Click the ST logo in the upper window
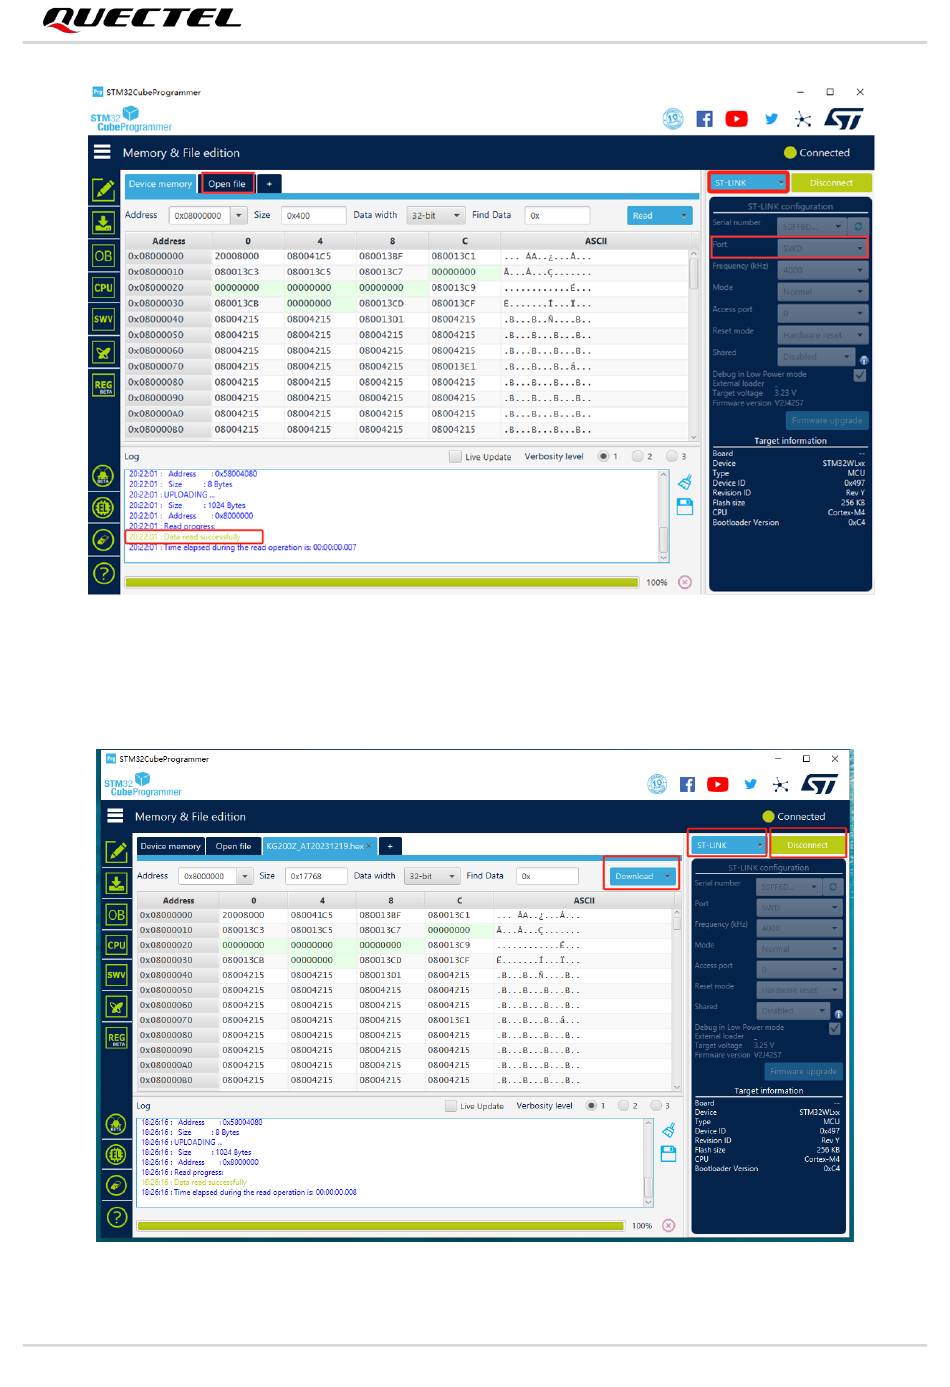 pos(844,119)
